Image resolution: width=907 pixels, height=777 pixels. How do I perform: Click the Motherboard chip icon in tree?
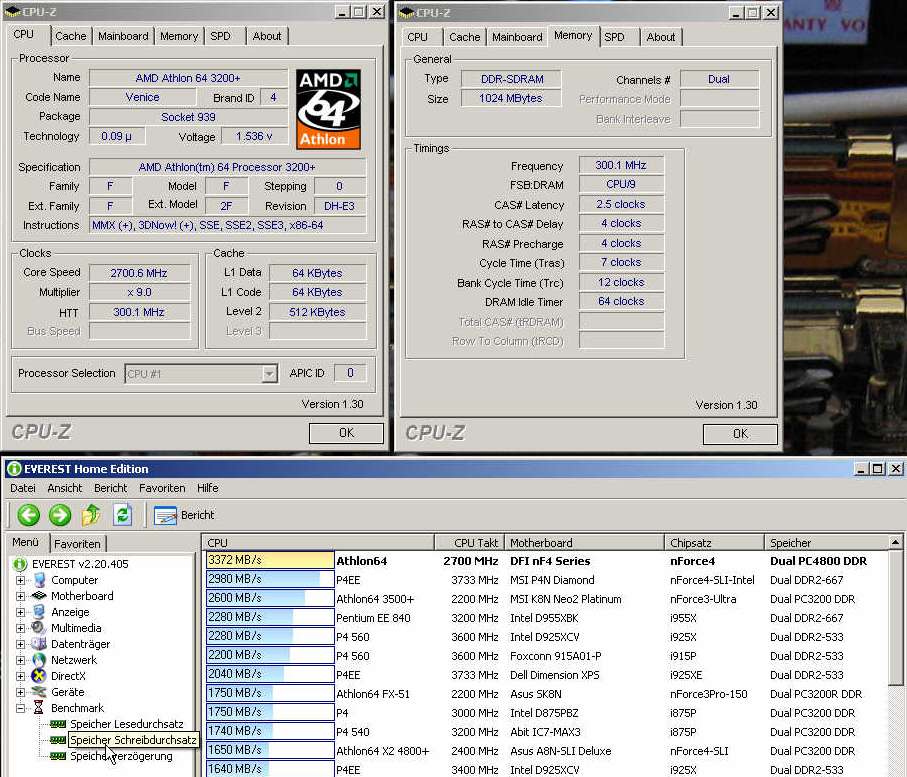39,595
